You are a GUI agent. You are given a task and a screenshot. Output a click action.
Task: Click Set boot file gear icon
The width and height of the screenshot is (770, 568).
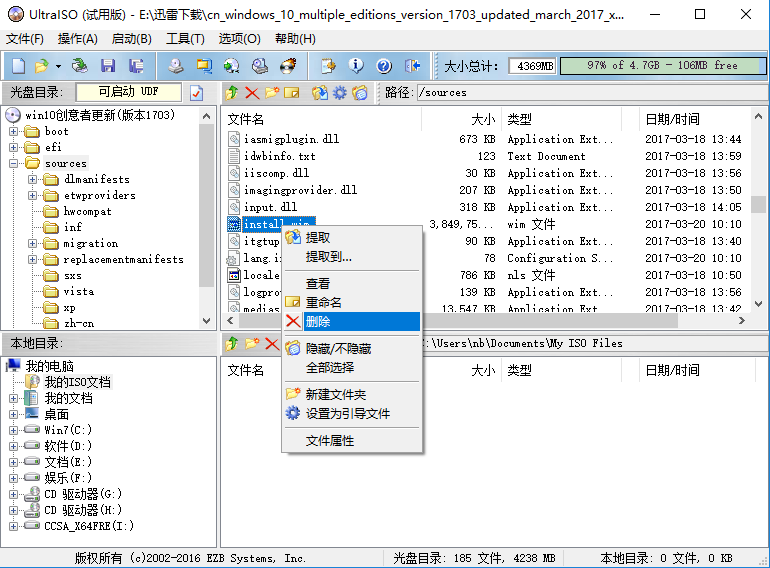click(340, 92)
